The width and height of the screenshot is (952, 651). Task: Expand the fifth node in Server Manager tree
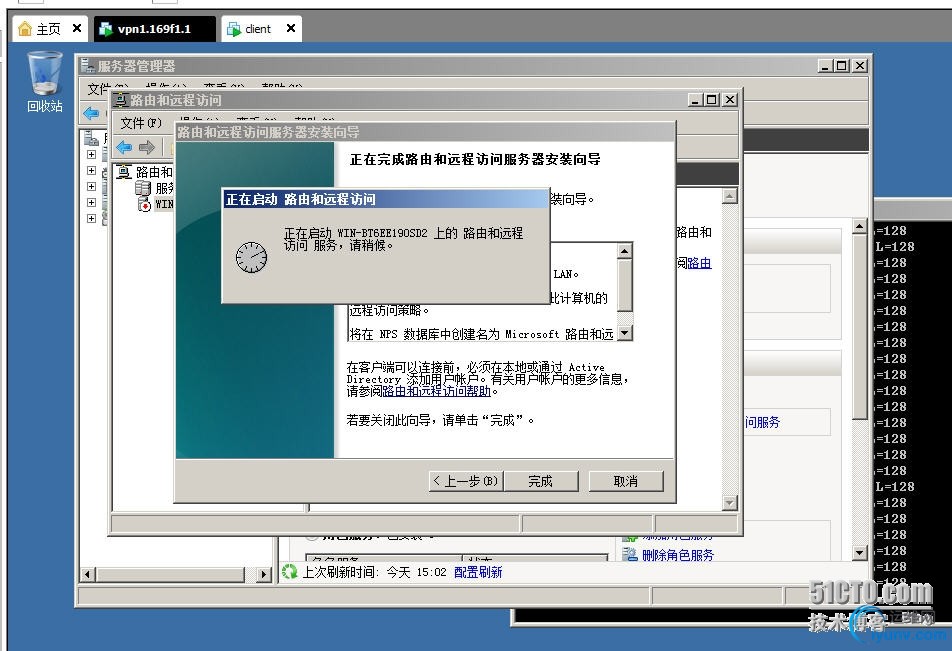click(x=92, y=218)
